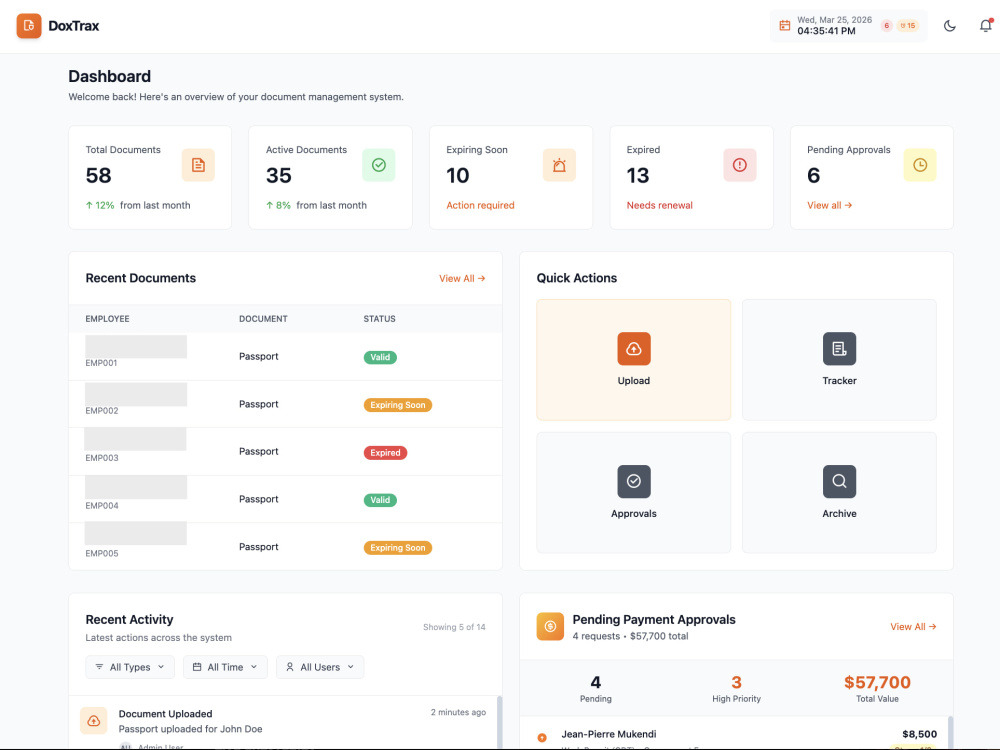
Task: Click the Total Documents file icon
Action: coord(198,165)
